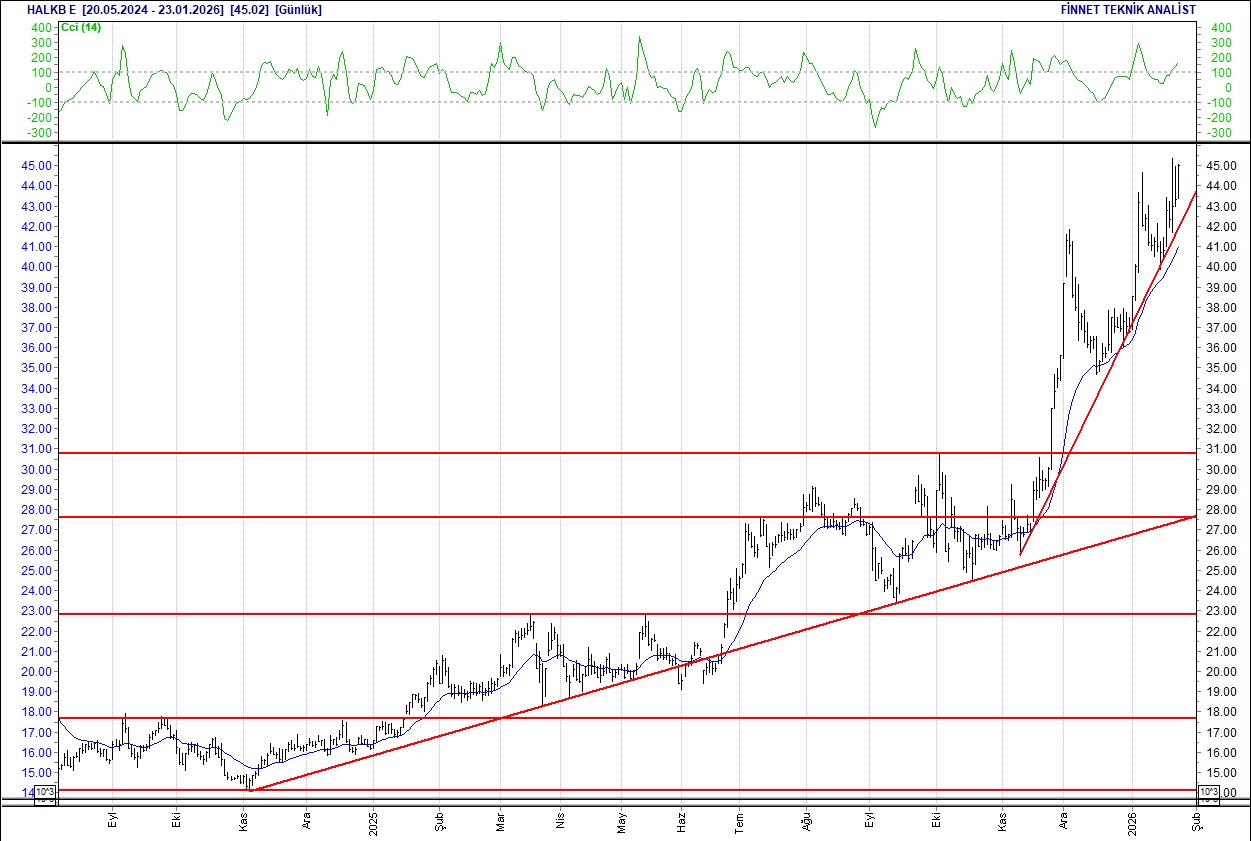This screenshot has height=841, width=1251.
Task: Click the red resistance line at 31.00
Action: [600, 452]
